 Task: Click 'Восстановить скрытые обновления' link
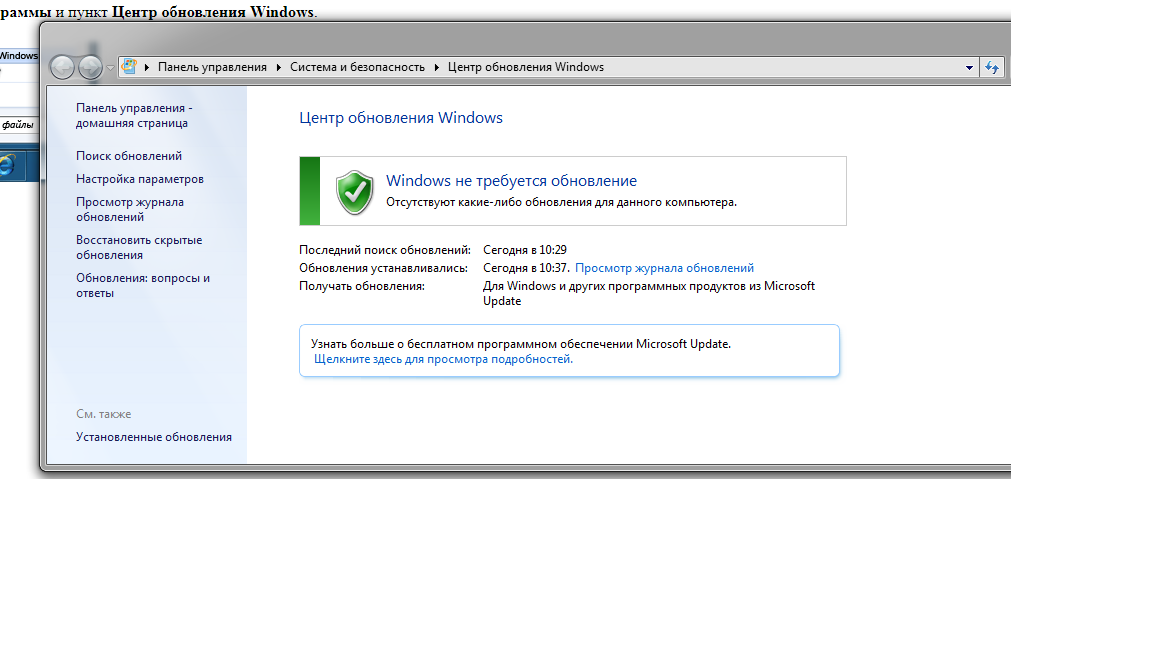tap(139, 247)
